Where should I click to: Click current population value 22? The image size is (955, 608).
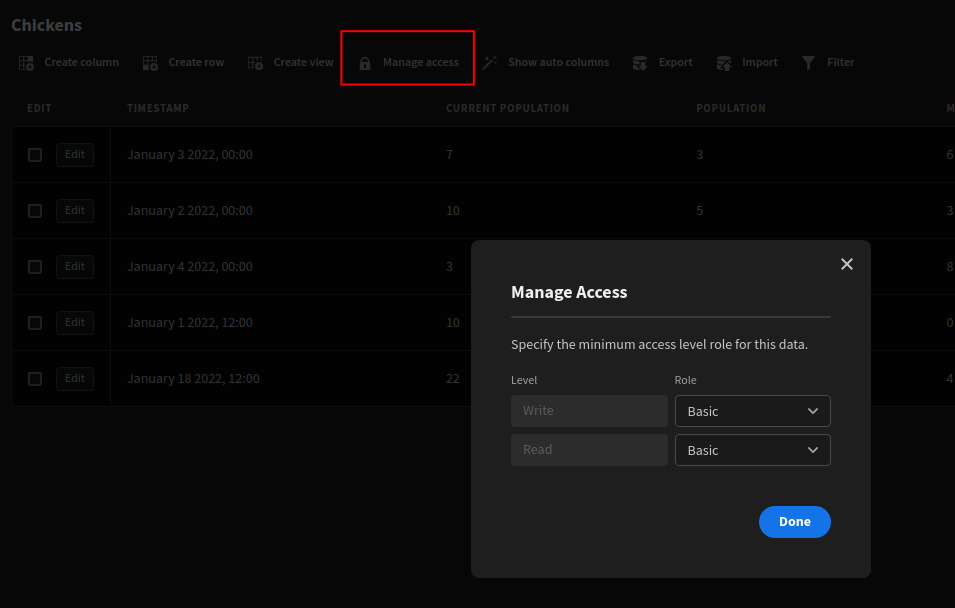coord(453,379)
